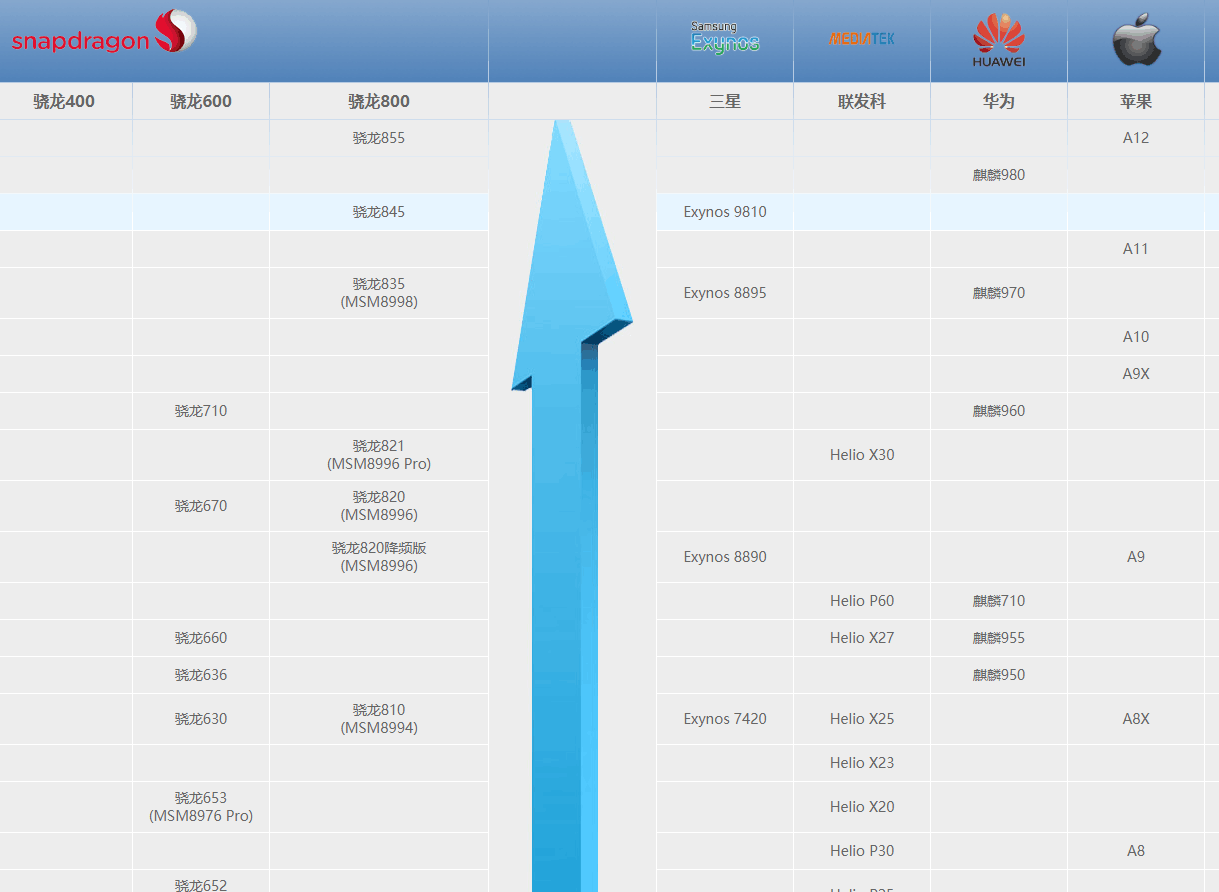Click the 骁龙710 cell
1219x892 pixels.
coord(201,411)
